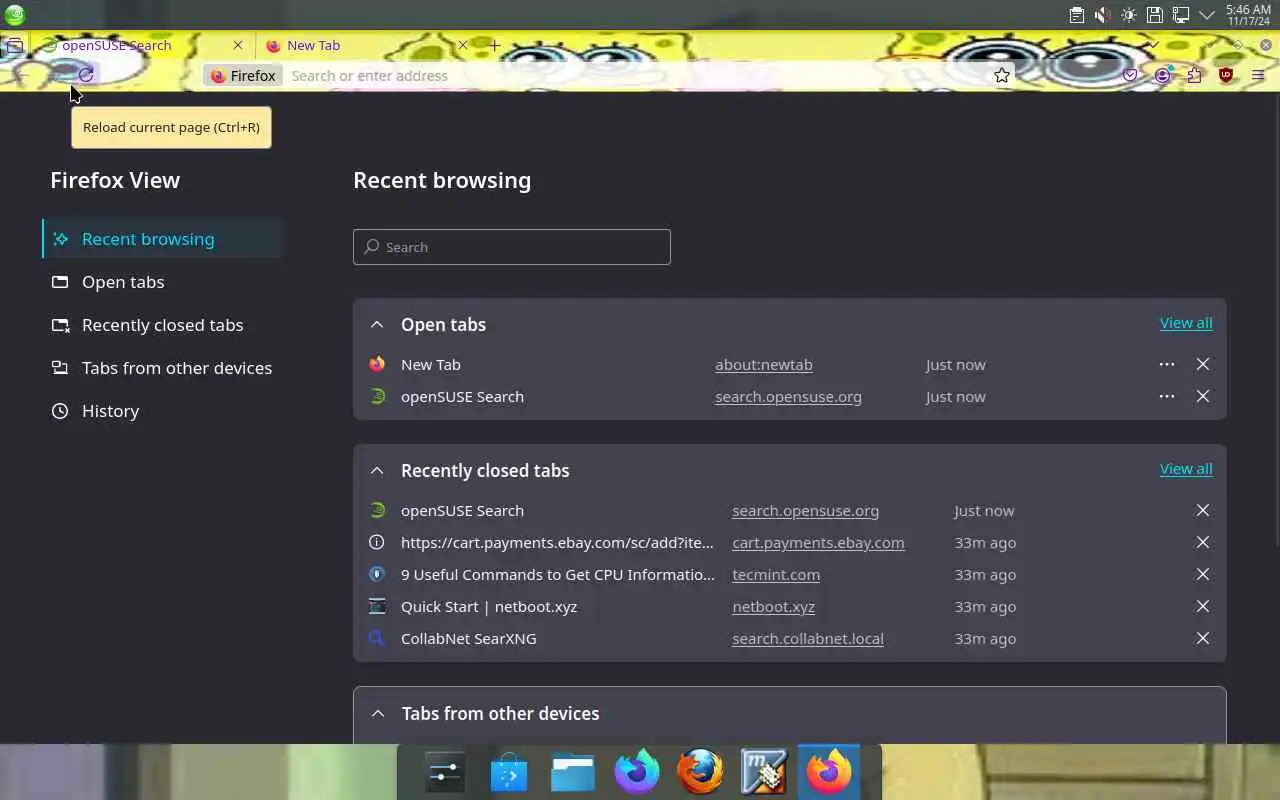Open the network/display tray icon
The height and width of the screenshot is (800, 1280).
coord(1180,15)
